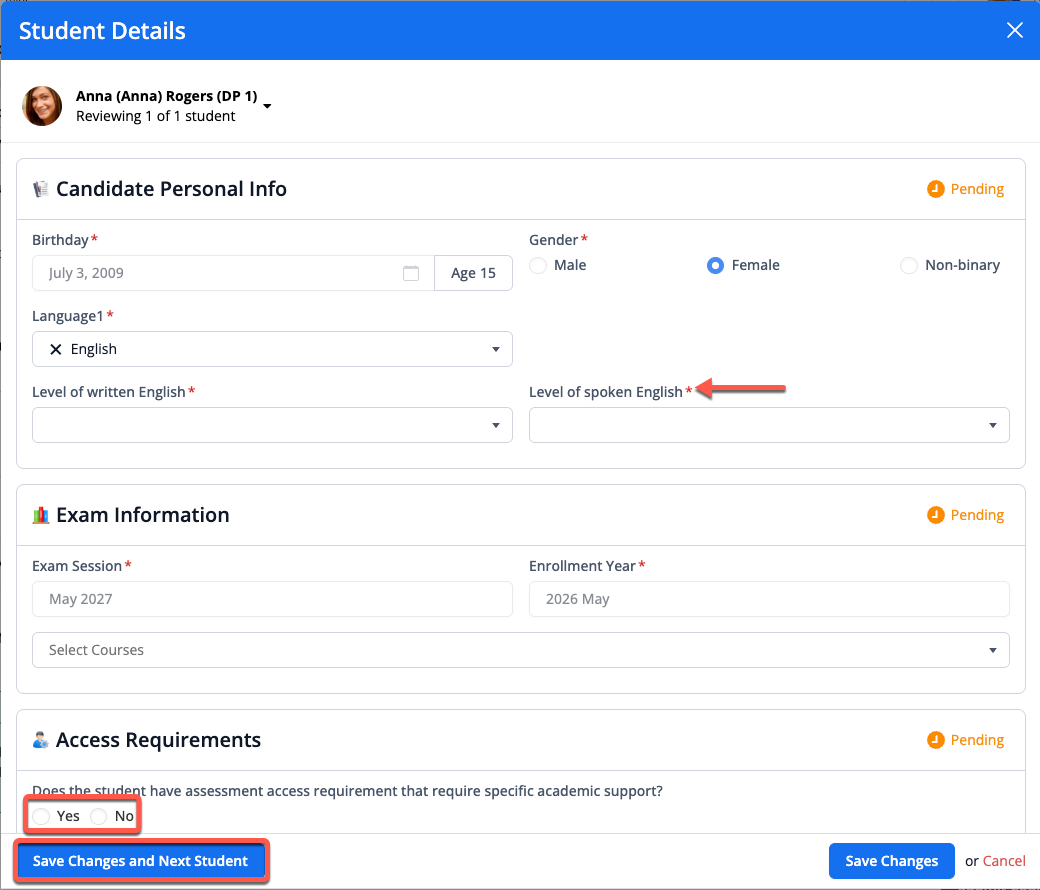Click the Cancel link
The width and height of the screenshot is (1040, 890).
click(1004, 861)
